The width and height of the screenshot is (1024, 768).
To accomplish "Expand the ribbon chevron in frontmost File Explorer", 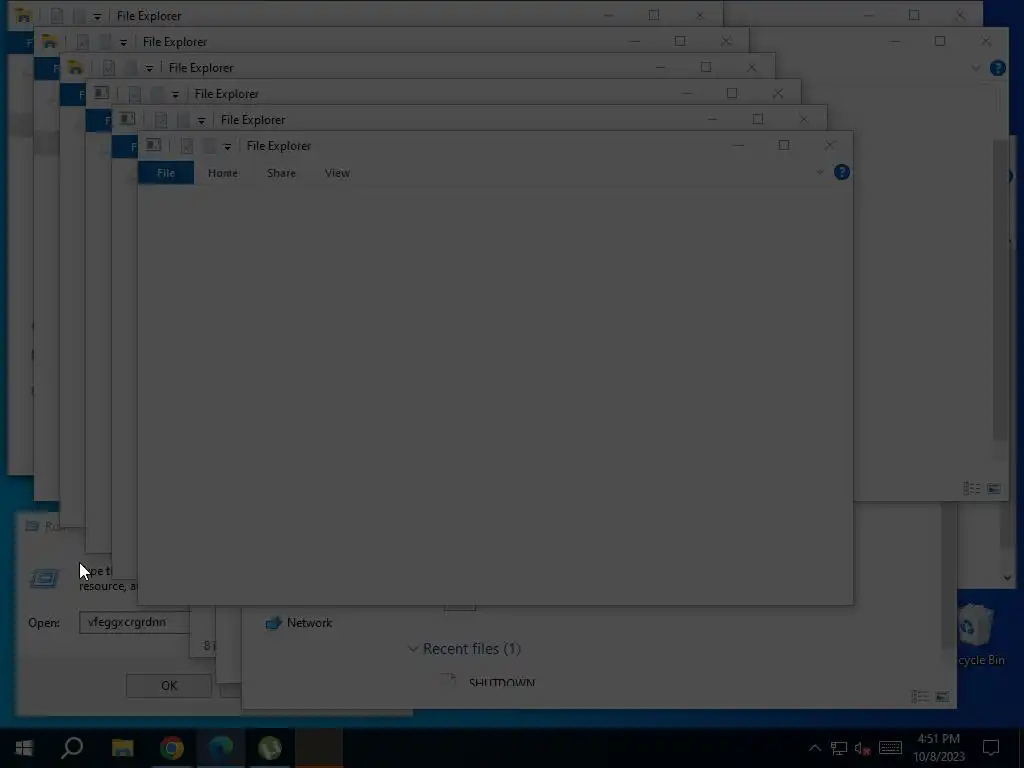I will [x=820, y=172].
